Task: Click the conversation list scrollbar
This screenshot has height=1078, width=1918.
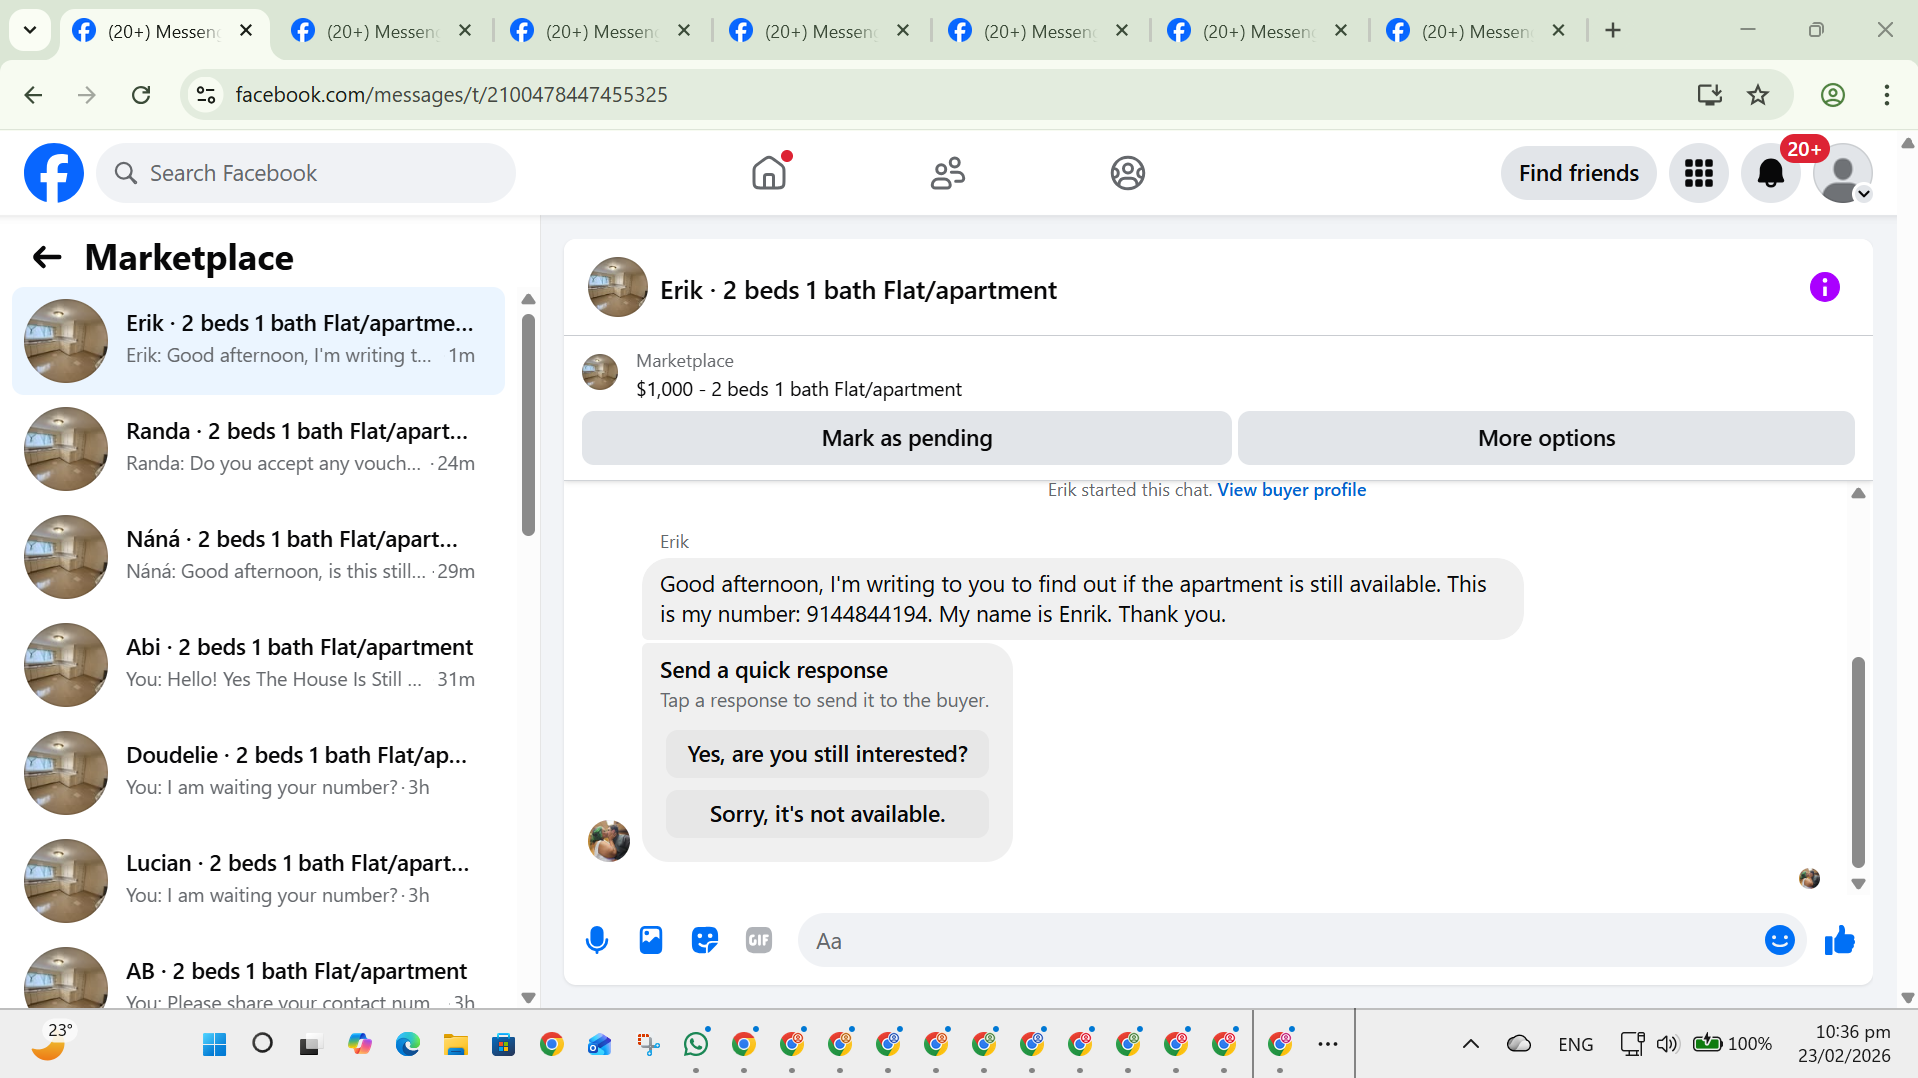Action: pos(528,425)
